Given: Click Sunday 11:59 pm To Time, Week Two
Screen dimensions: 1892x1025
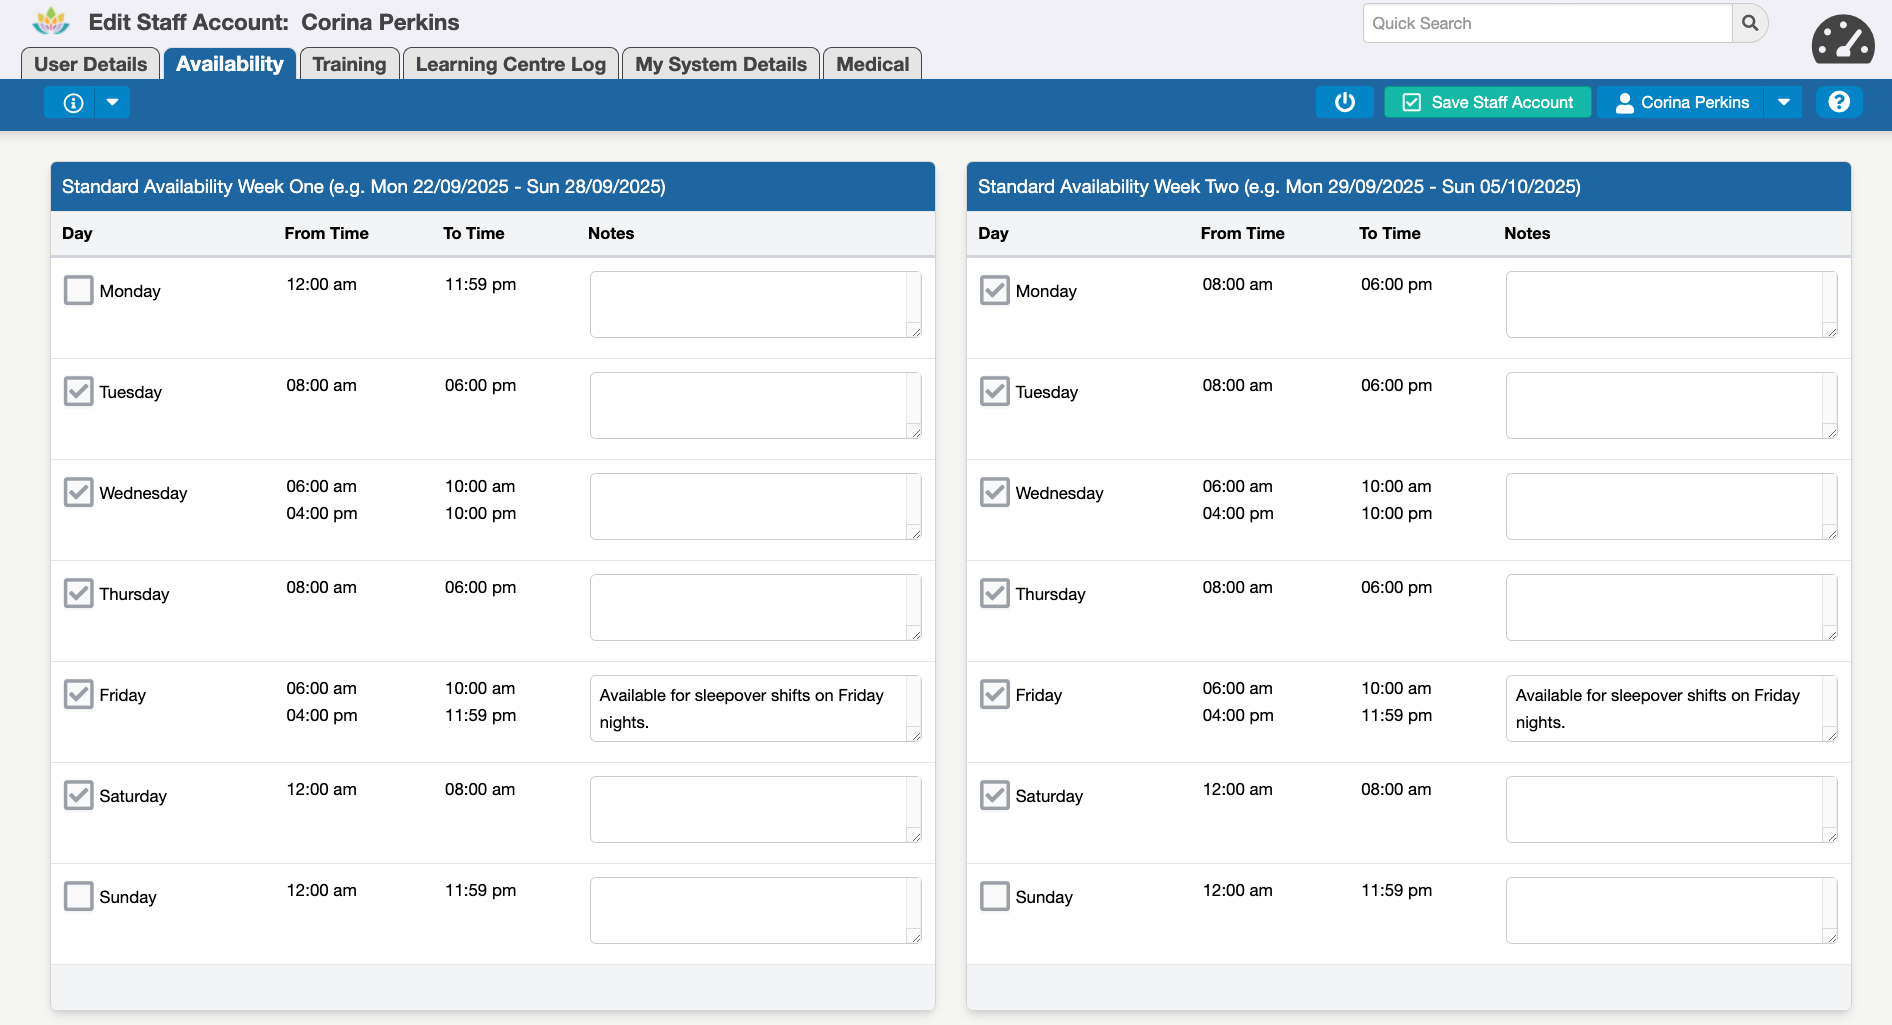Looking at the screenshot, I should click(x=1396, y=890).
